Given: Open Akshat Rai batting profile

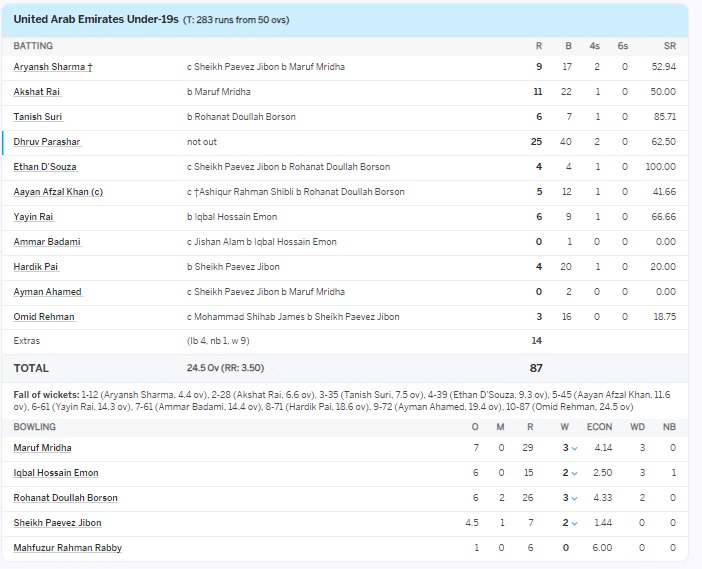Looking at the screenshot, I should pyautogui.click(x=37, y=92).
